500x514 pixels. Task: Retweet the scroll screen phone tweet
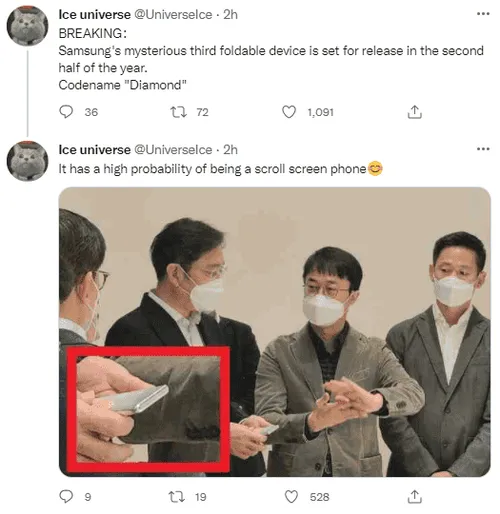177,496
